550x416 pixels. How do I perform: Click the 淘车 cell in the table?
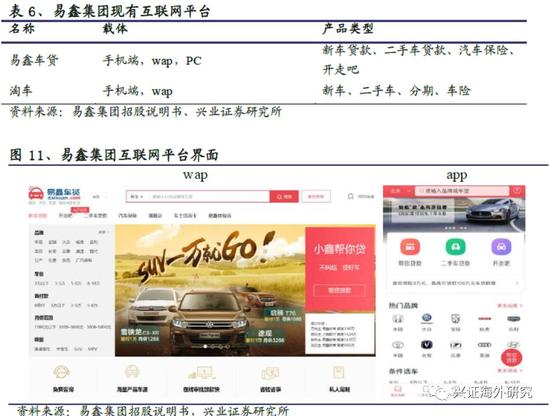tap(21, 90)
